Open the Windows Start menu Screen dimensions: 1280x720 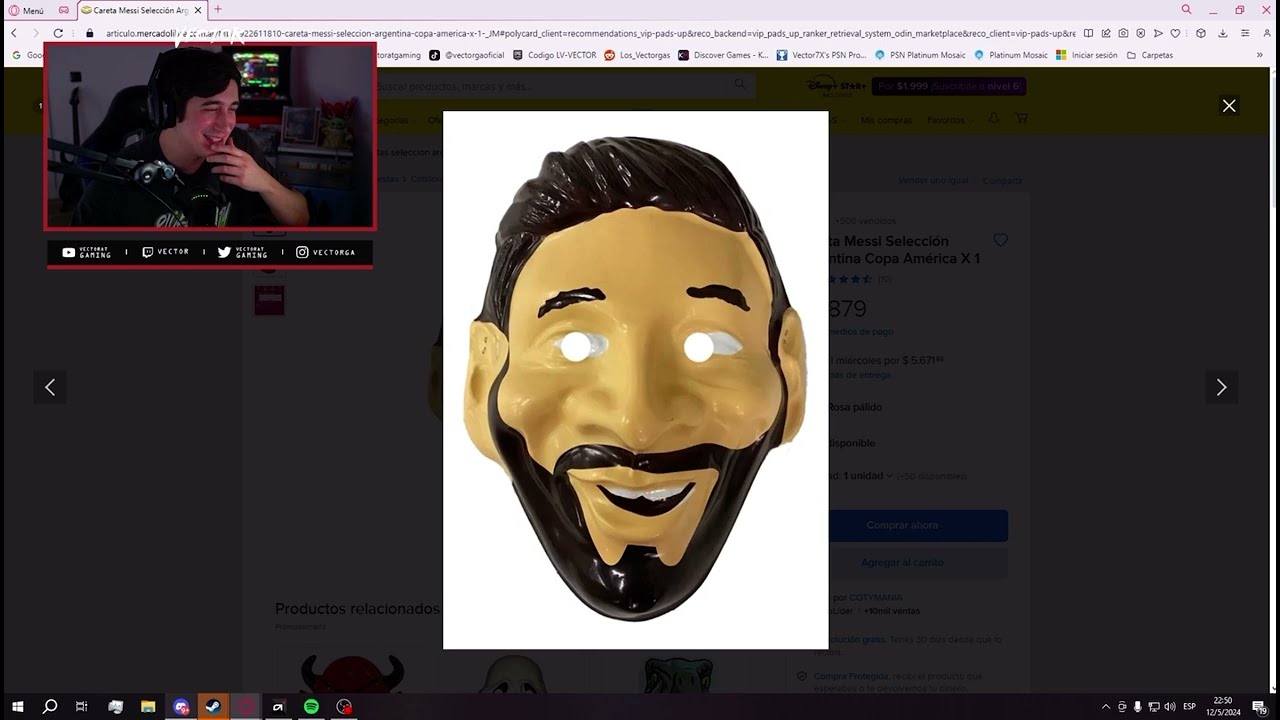[x=17, y=707]
